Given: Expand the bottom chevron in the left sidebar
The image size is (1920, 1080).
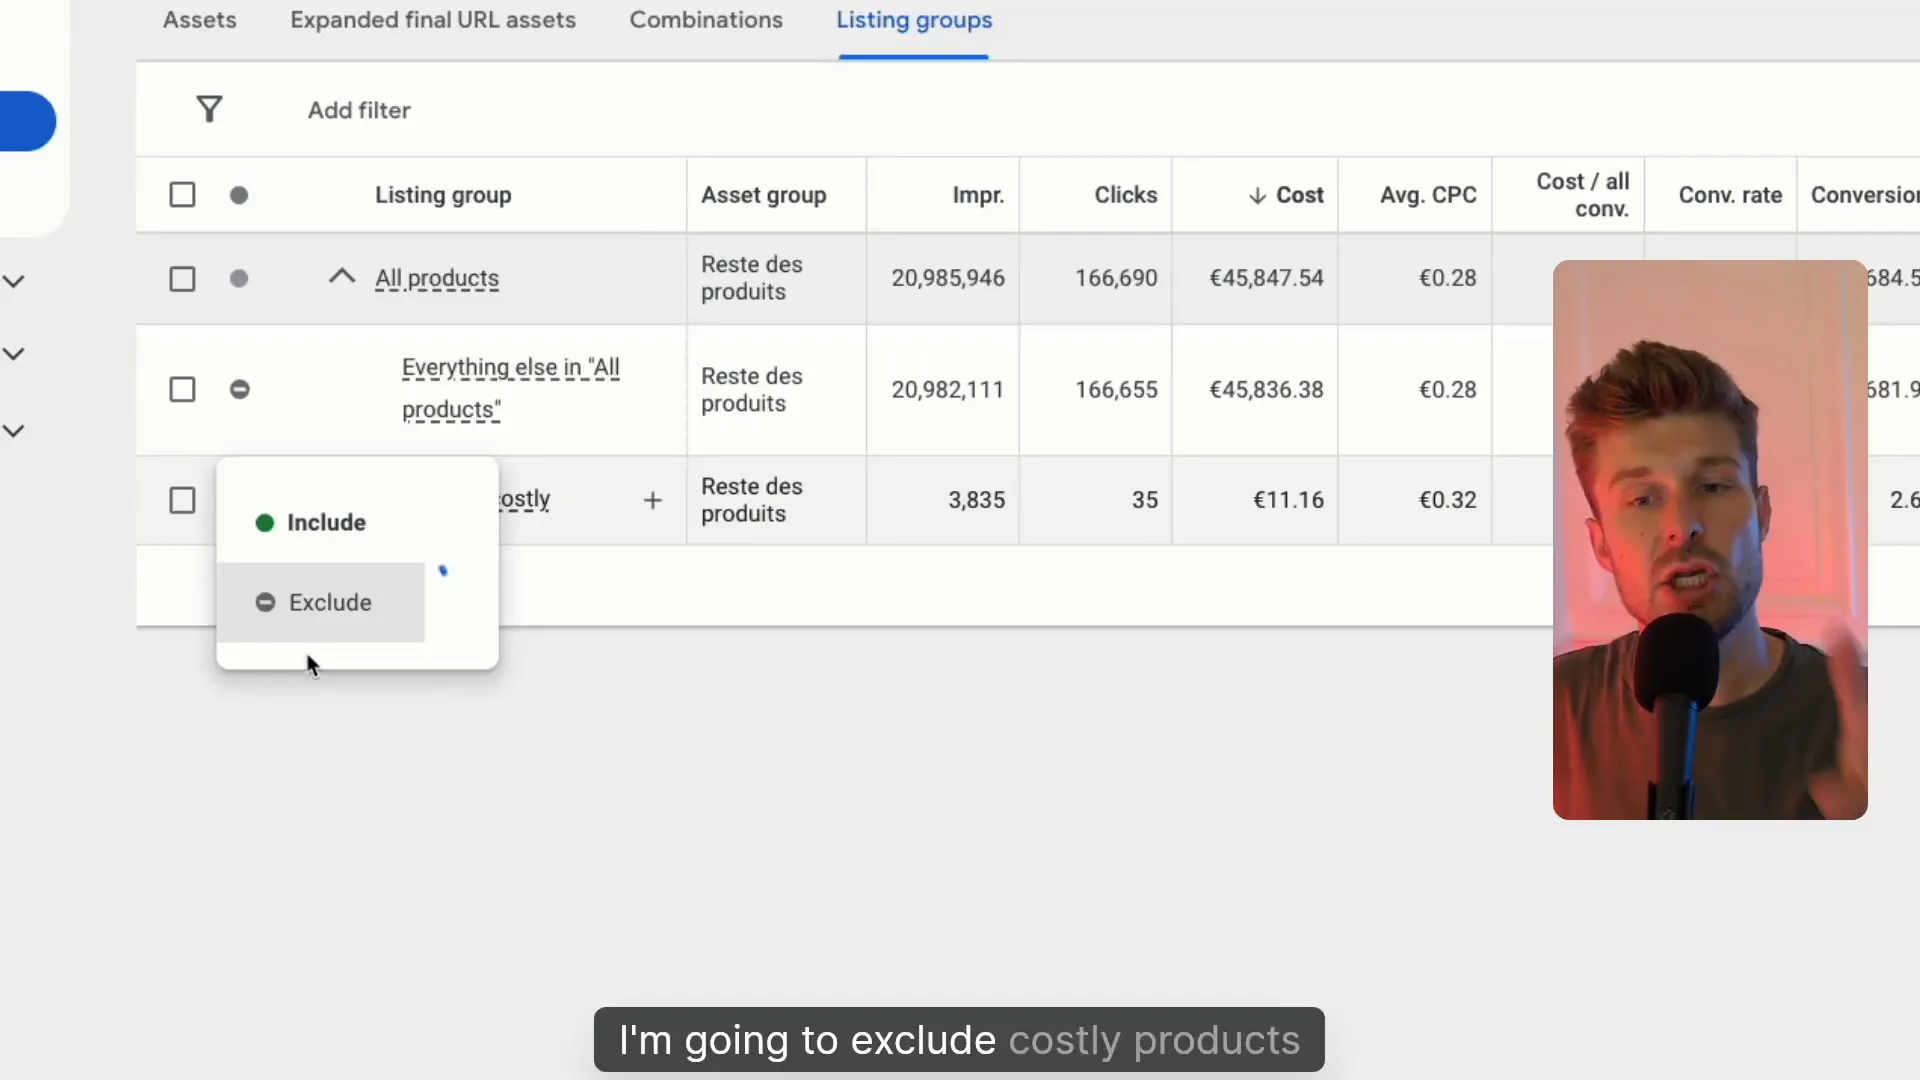Looking at the screenshot, I should [14, 430].
